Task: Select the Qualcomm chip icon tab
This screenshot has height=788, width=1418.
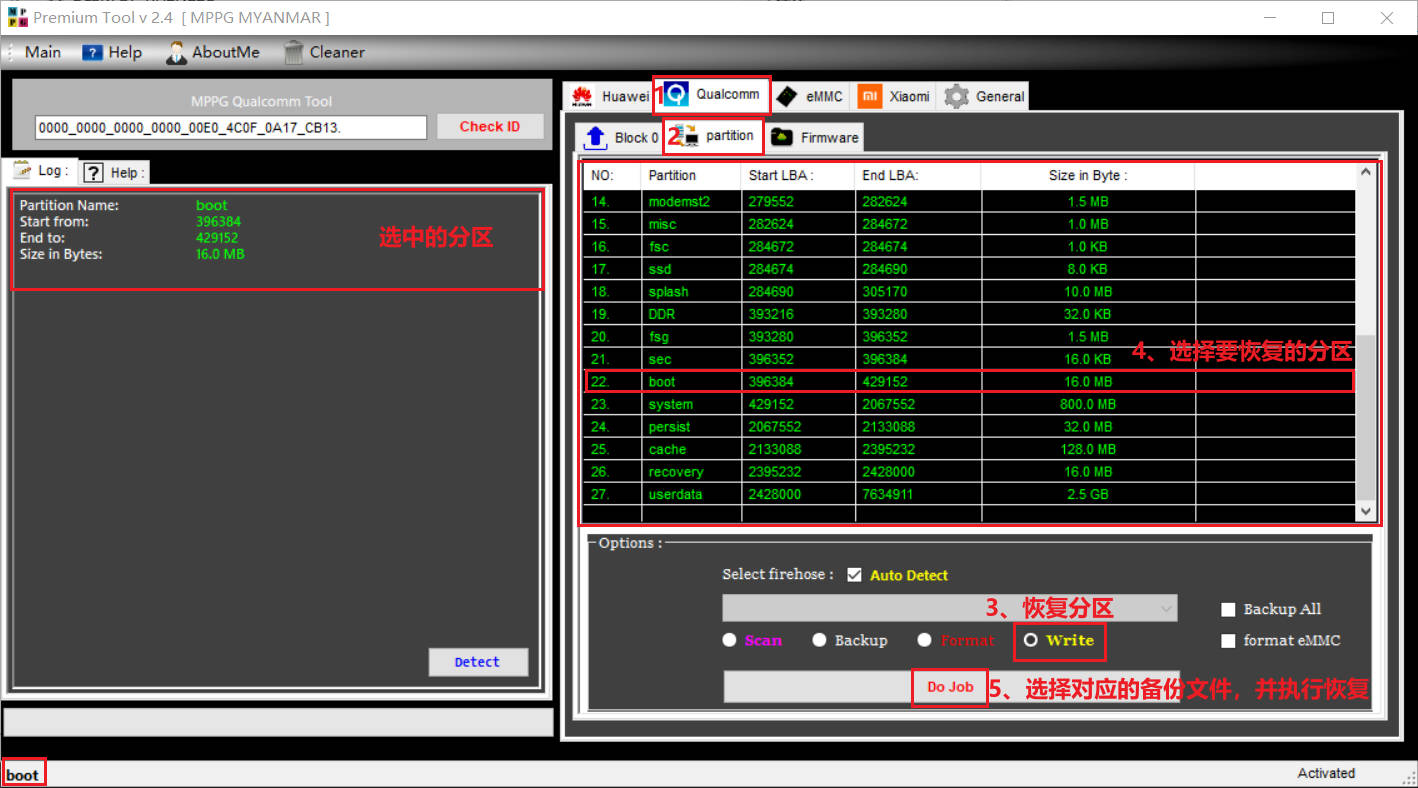Action: click(677, 95)
